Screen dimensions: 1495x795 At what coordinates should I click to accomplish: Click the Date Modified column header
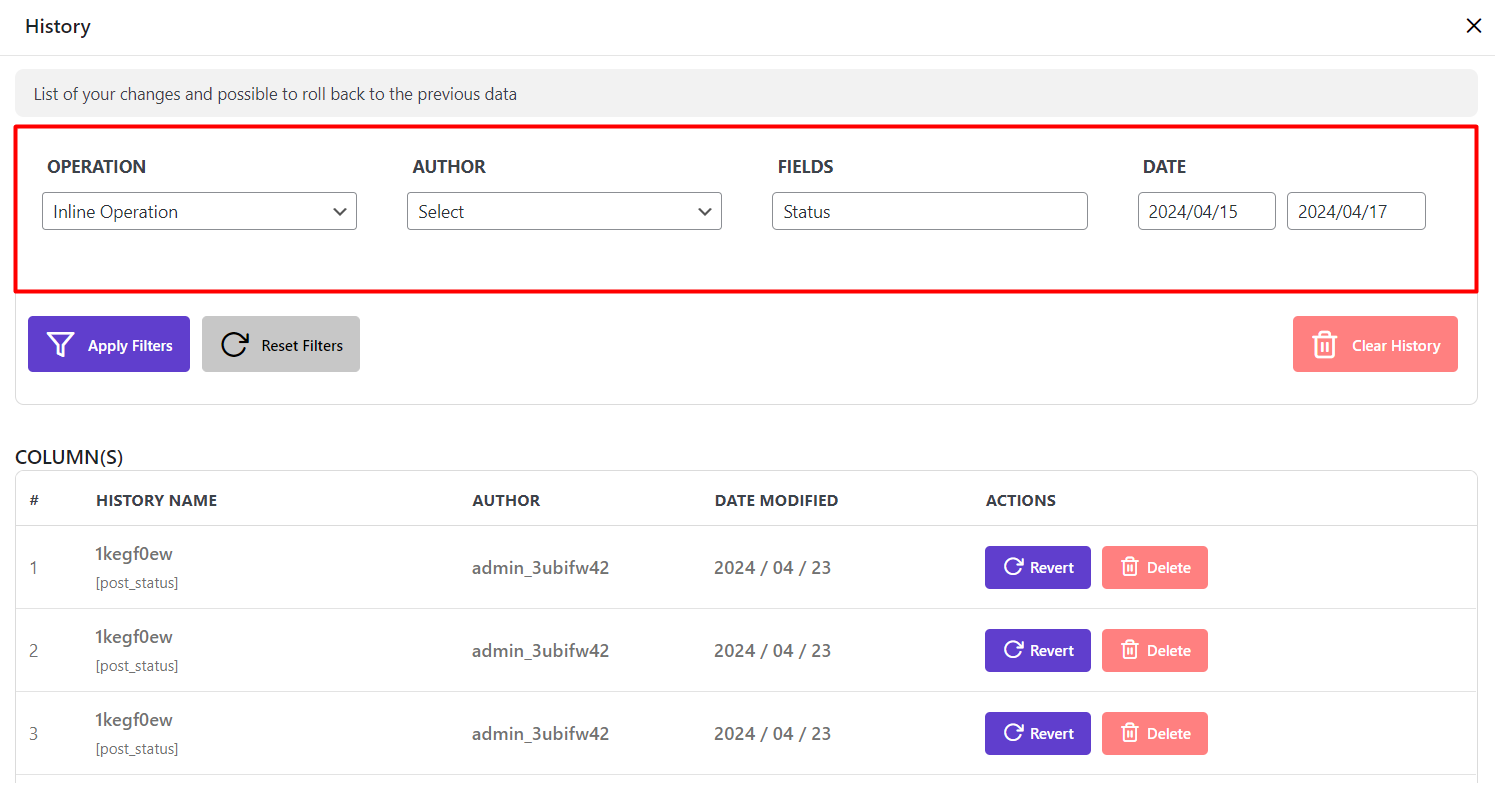click(x=776, y=500)
